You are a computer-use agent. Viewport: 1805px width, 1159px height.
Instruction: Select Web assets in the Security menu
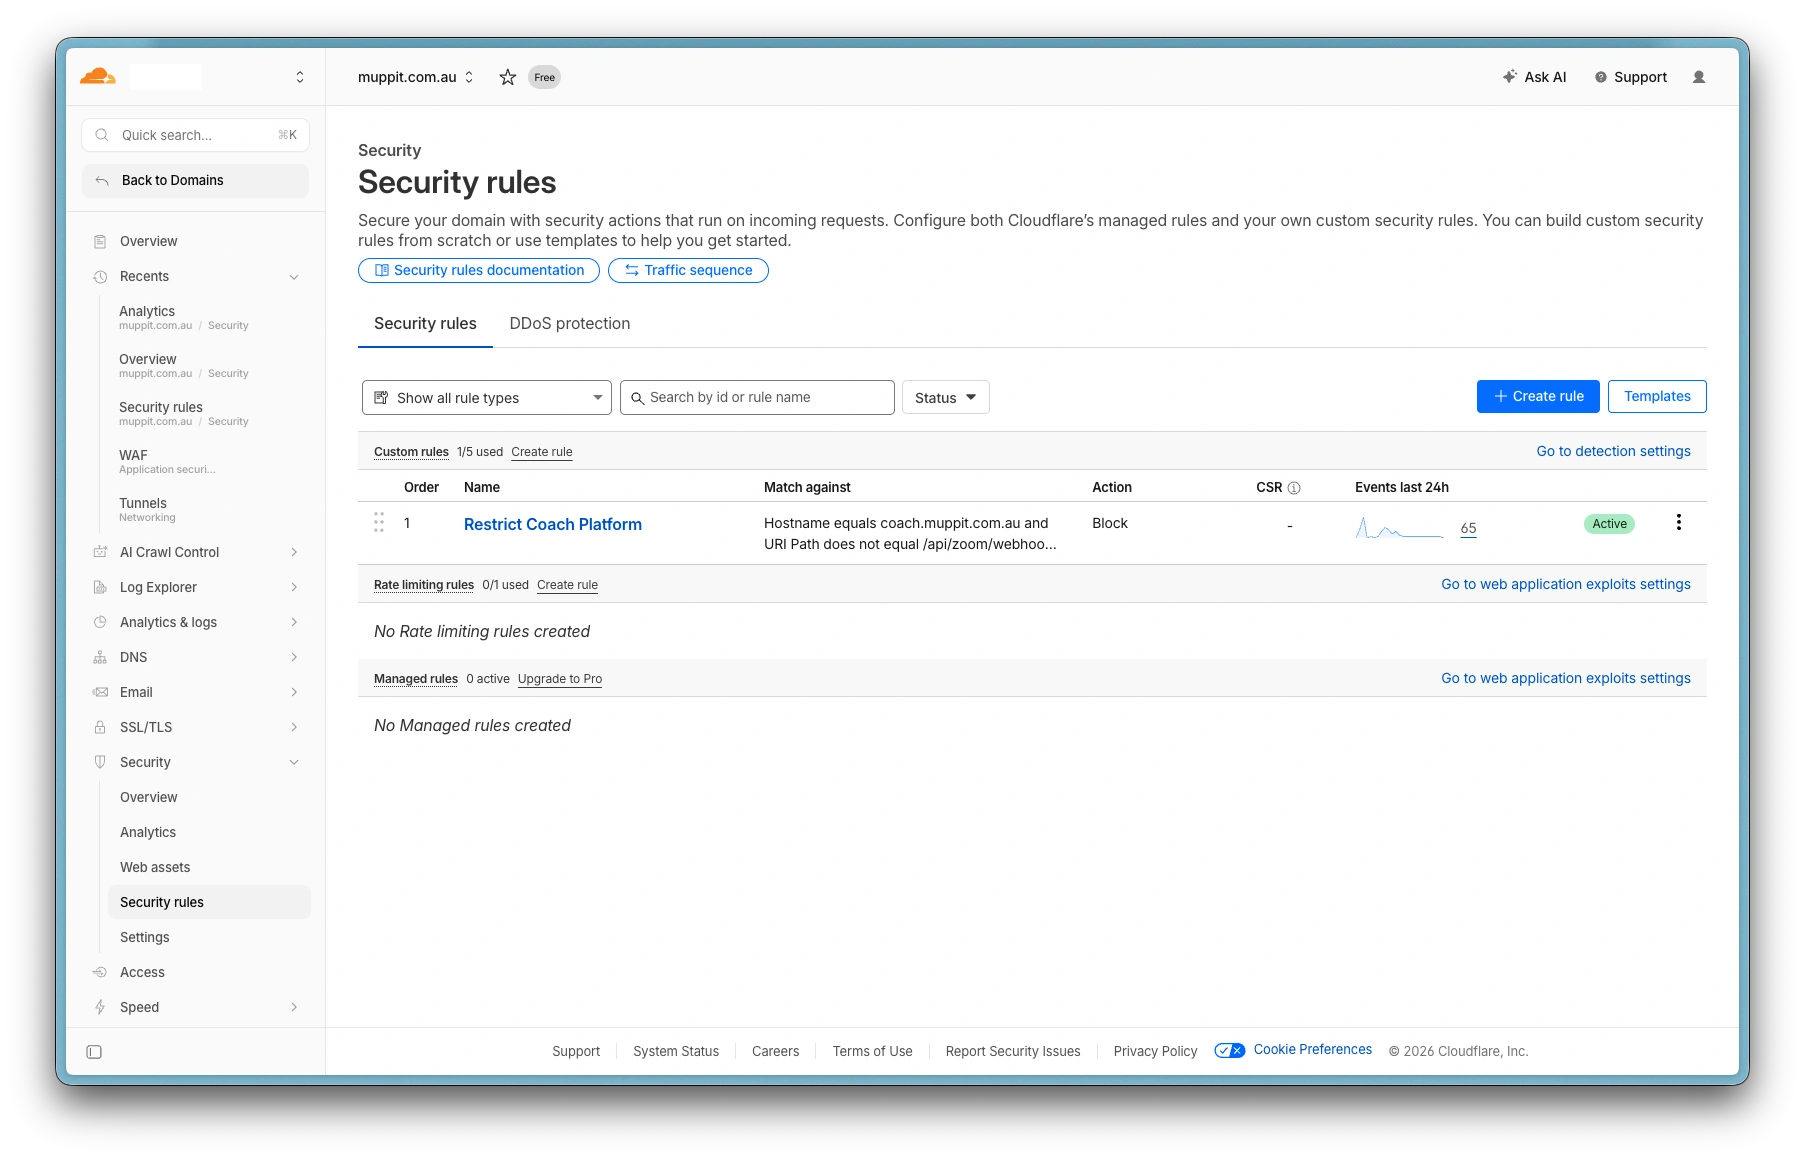tap(155, 867)
